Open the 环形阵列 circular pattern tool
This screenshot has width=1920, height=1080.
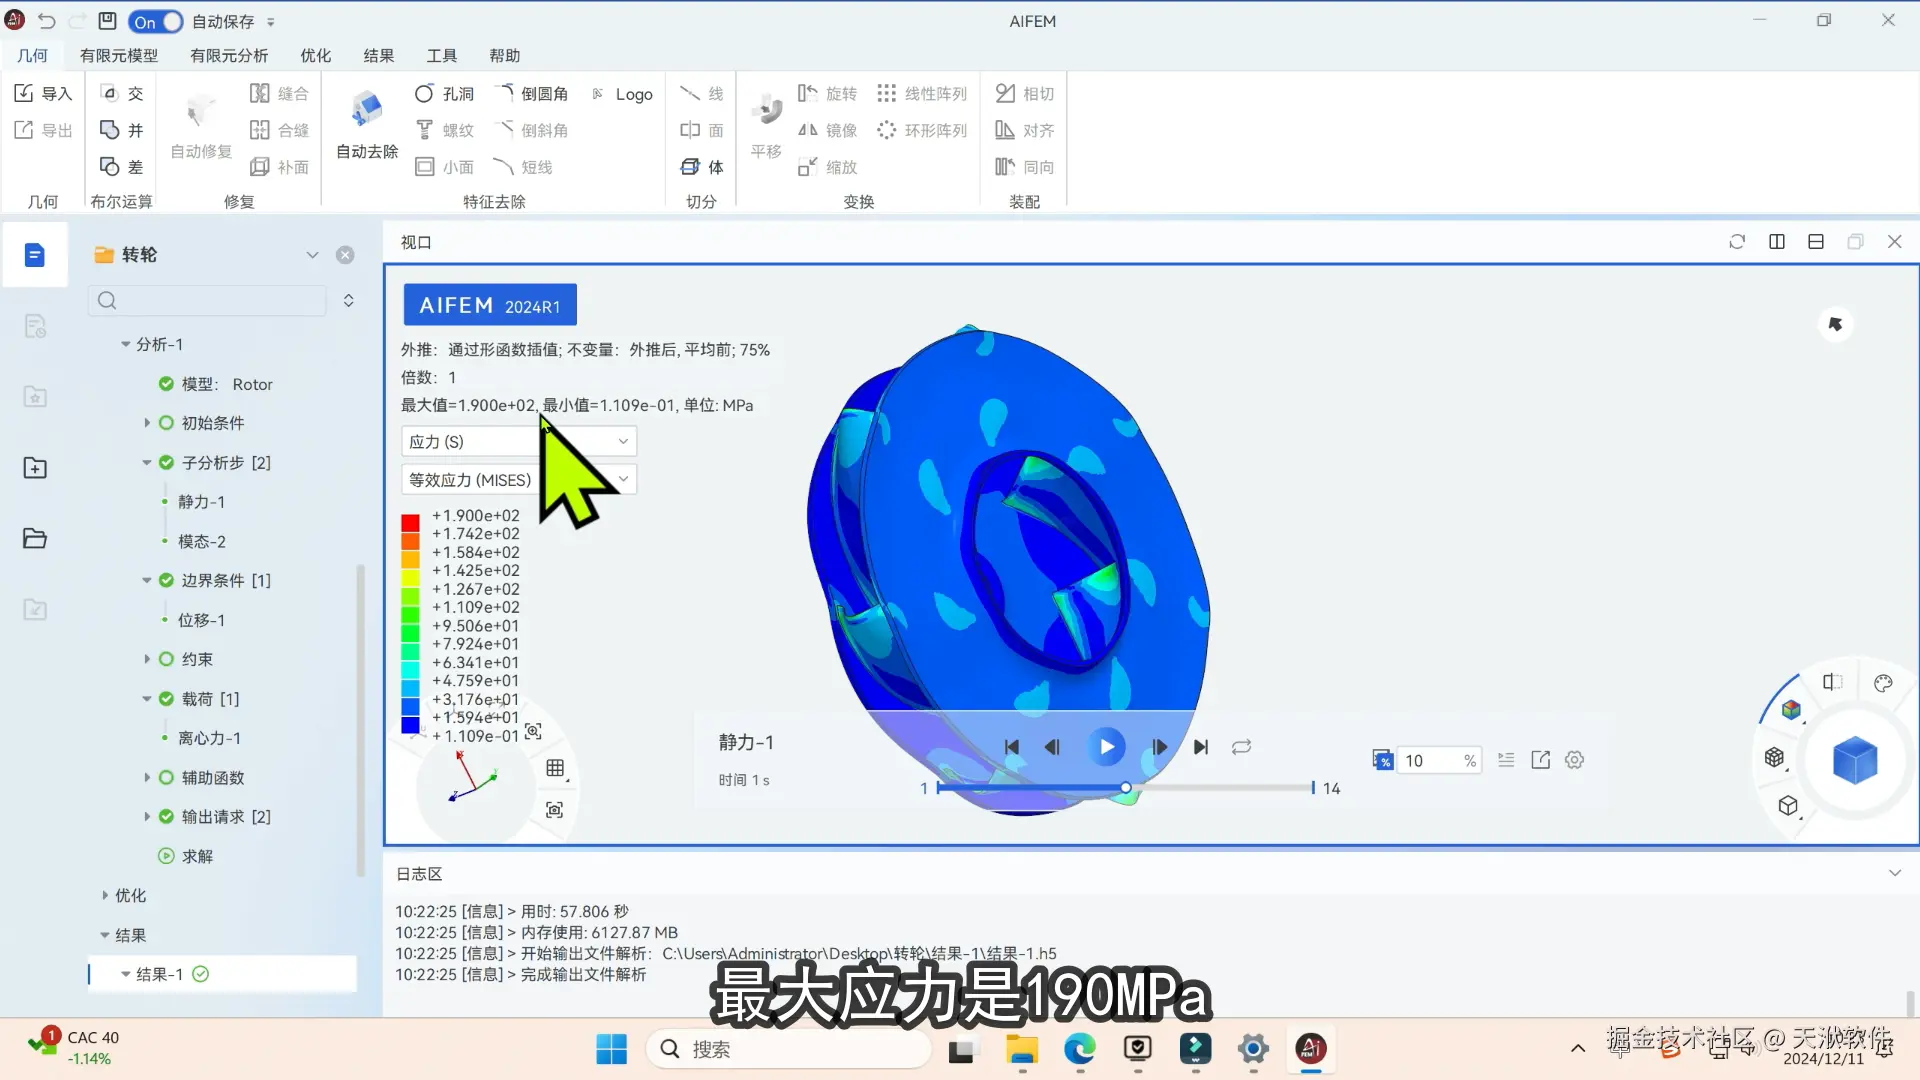point(921,130)
